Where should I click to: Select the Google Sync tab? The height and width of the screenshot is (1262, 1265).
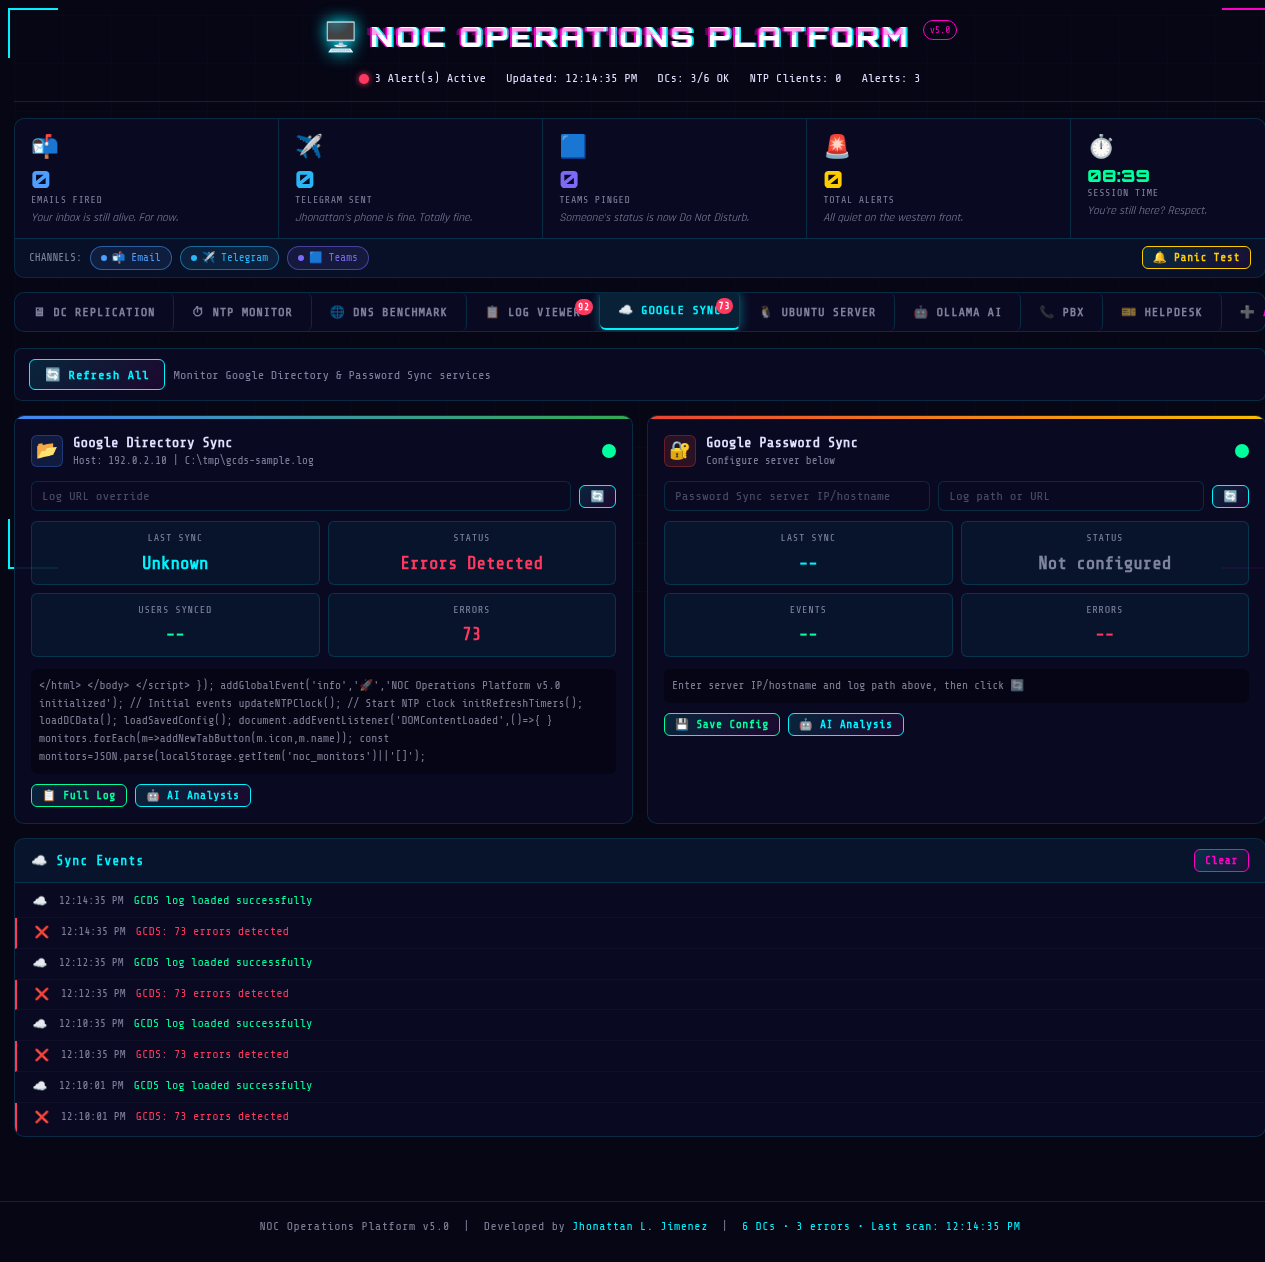tap(669, 311)
